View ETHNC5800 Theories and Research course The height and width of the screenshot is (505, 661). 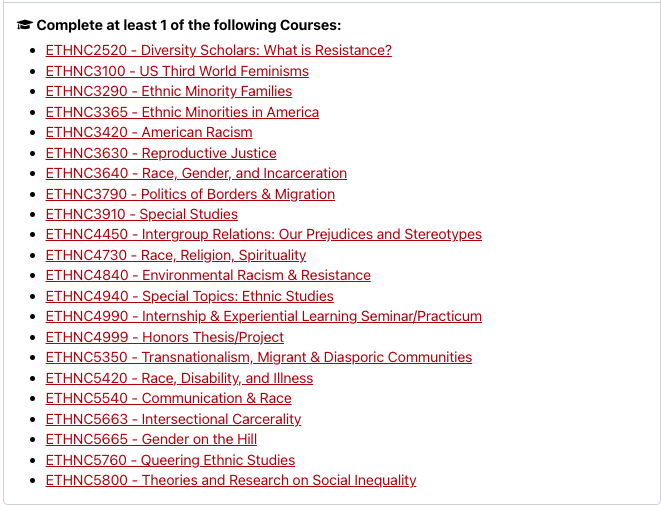[231, 480]
